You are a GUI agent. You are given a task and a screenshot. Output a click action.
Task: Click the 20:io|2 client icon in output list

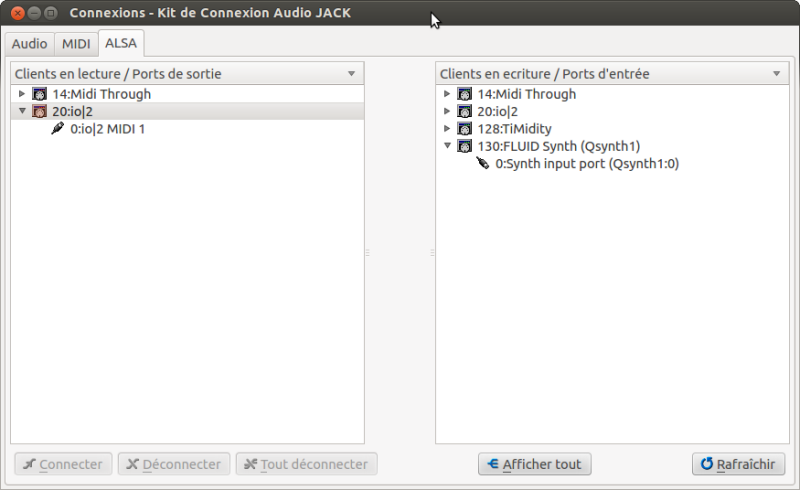39,111
